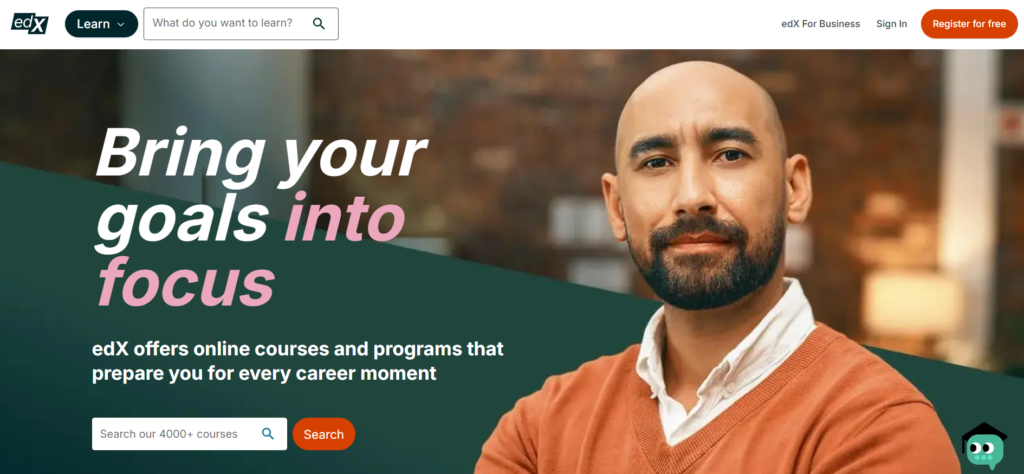Viewport: 1024px width, 474px height.
Task: Click the graduation cap on chatbot mascot
Action: tap(985, 432)
